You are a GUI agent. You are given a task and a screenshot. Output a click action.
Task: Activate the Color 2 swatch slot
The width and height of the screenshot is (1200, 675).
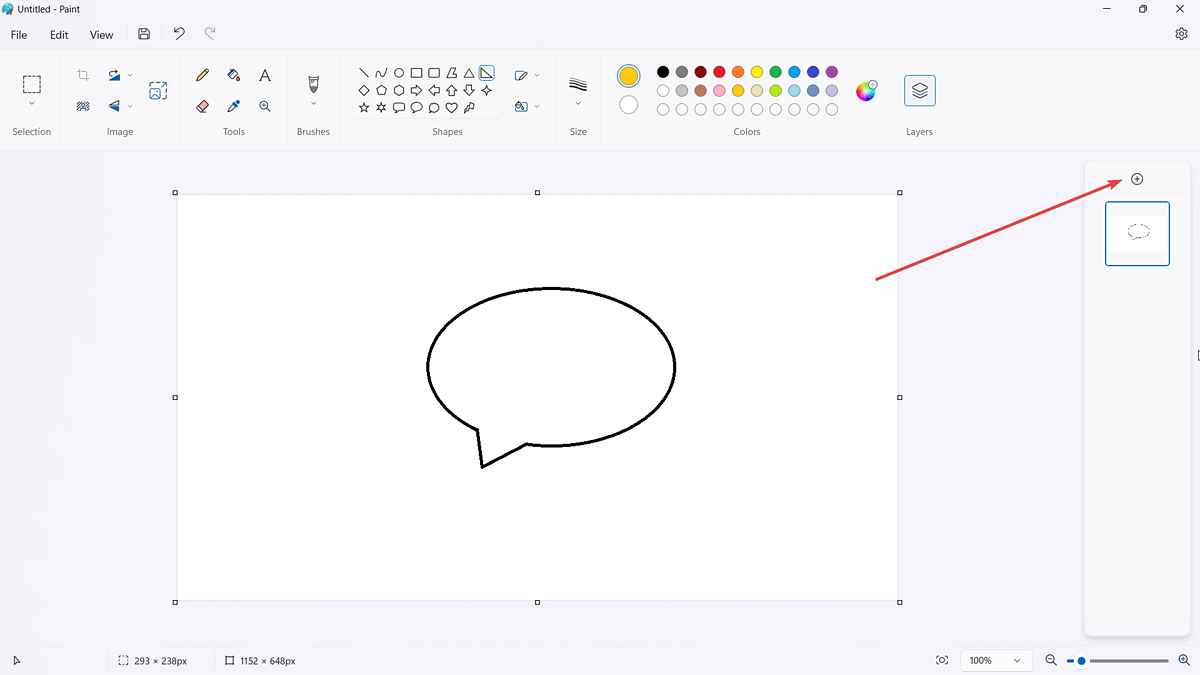pos(628,104)
